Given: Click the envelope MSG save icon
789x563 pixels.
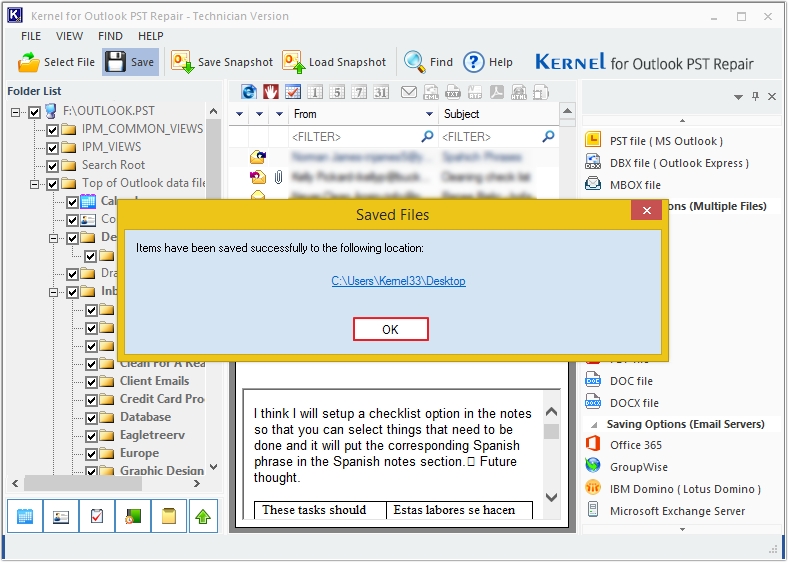Looking at the screenshot, I should click(x=409, y=92).
